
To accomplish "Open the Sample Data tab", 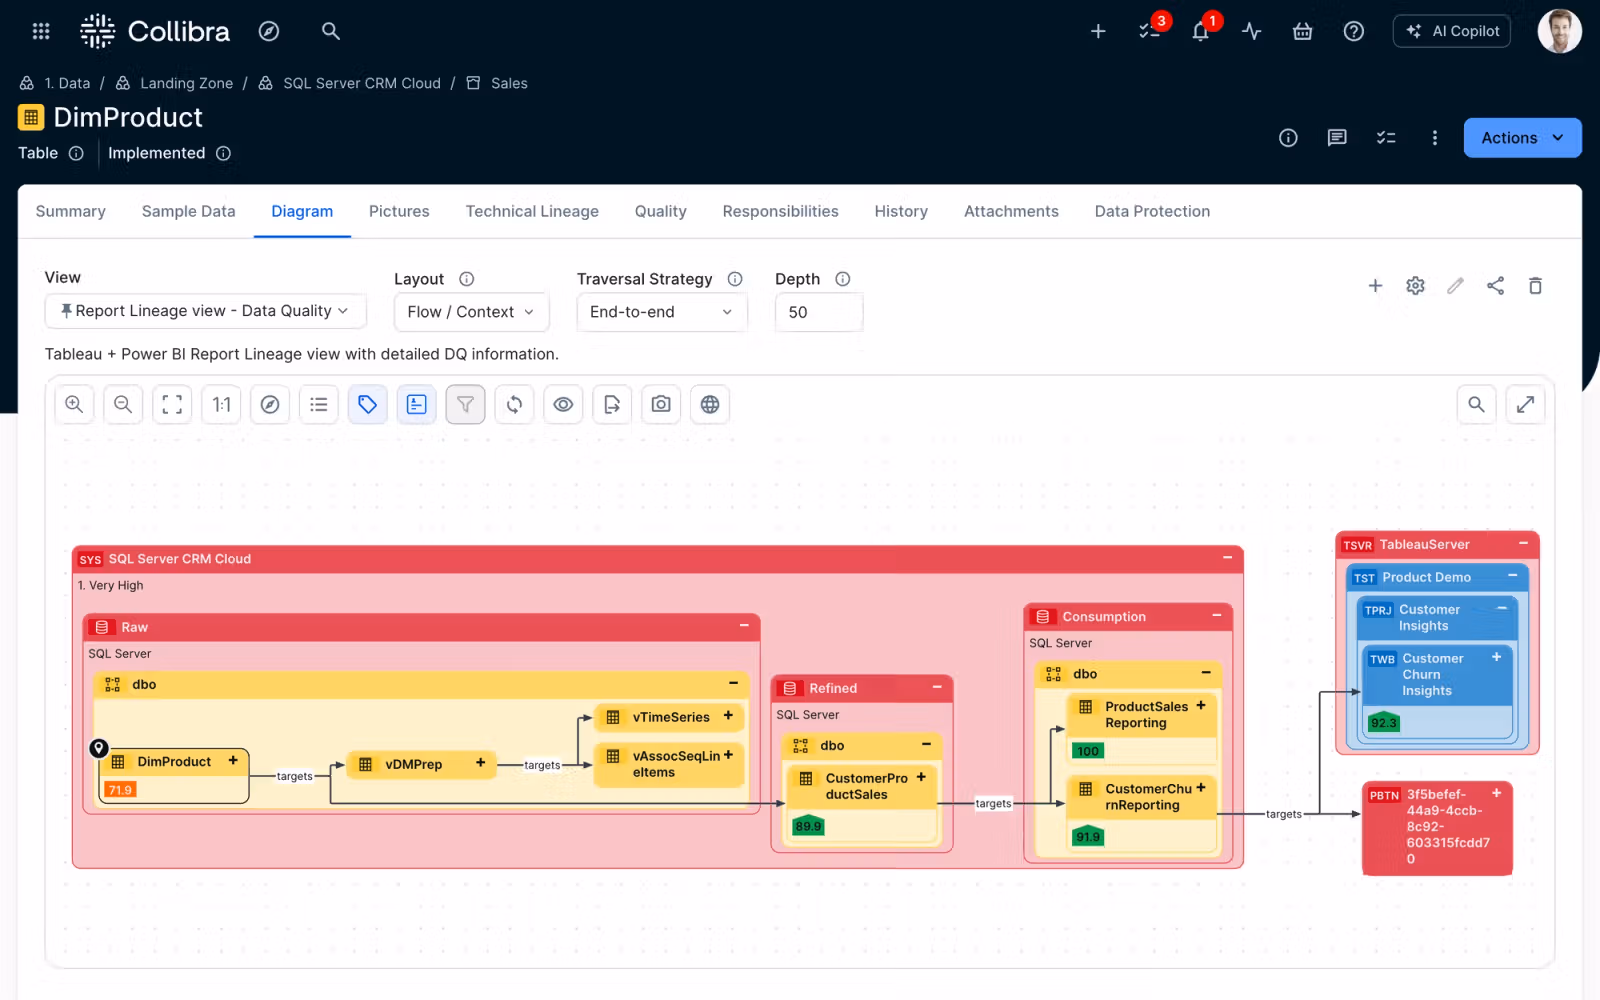I will (x=188, y=212).
